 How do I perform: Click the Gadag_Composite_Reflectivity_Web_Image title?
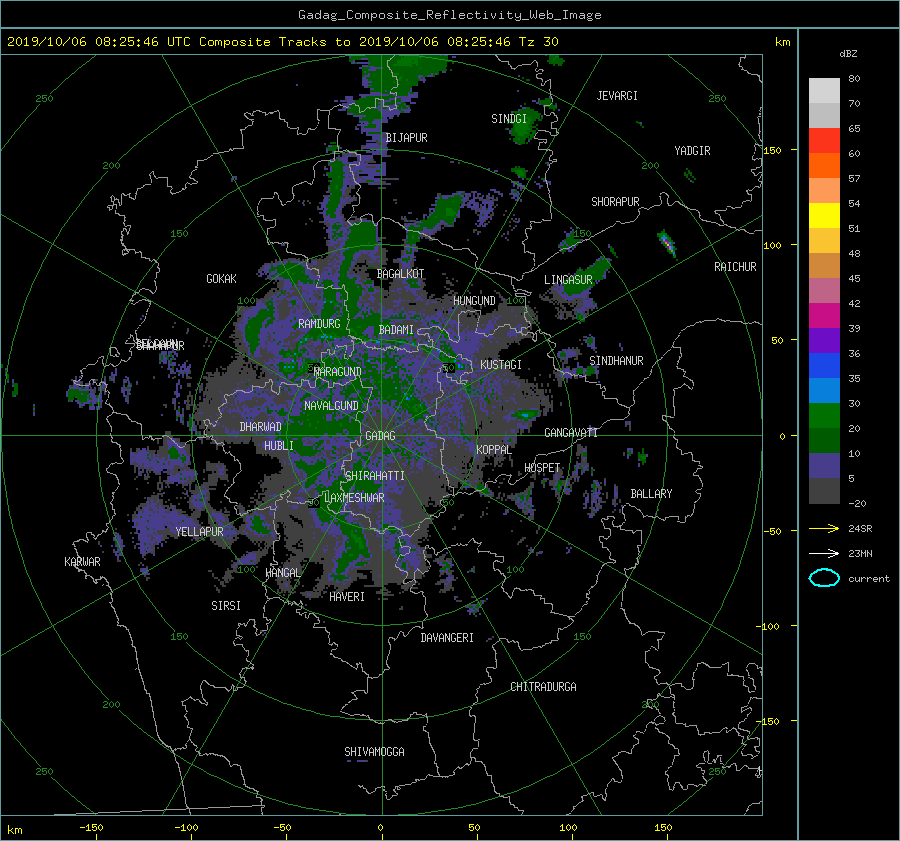[449, 15]
